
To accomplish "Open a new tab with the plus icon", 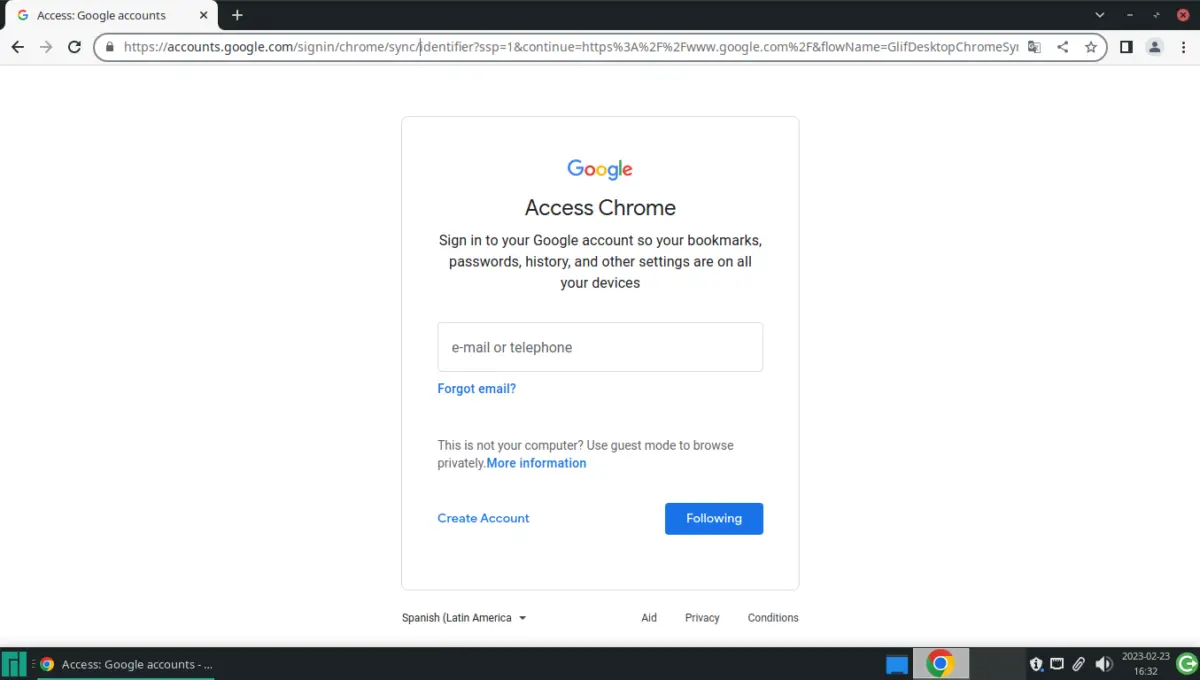I will click(237, 15).
